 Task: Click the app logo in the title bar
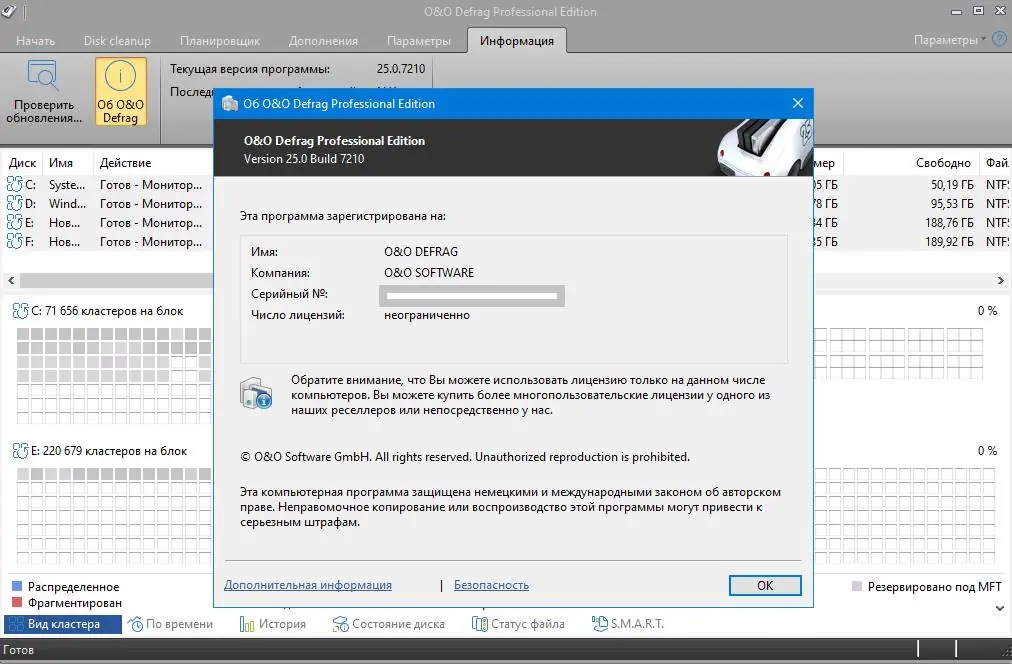(x=9, y=11)
